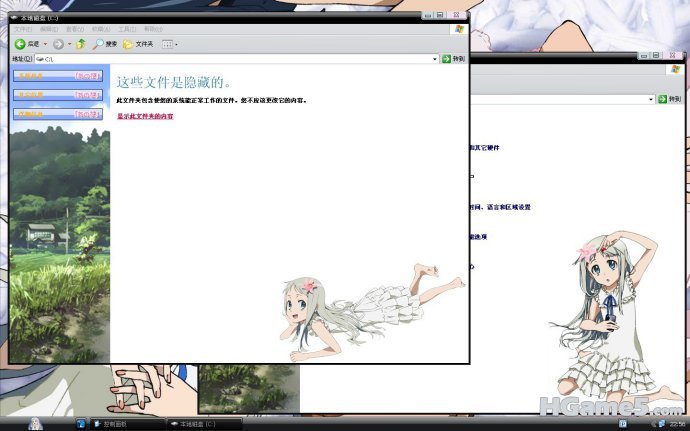
Task: Click the 其它硬件 category link in Control Panel
Action: coord(484,148)
